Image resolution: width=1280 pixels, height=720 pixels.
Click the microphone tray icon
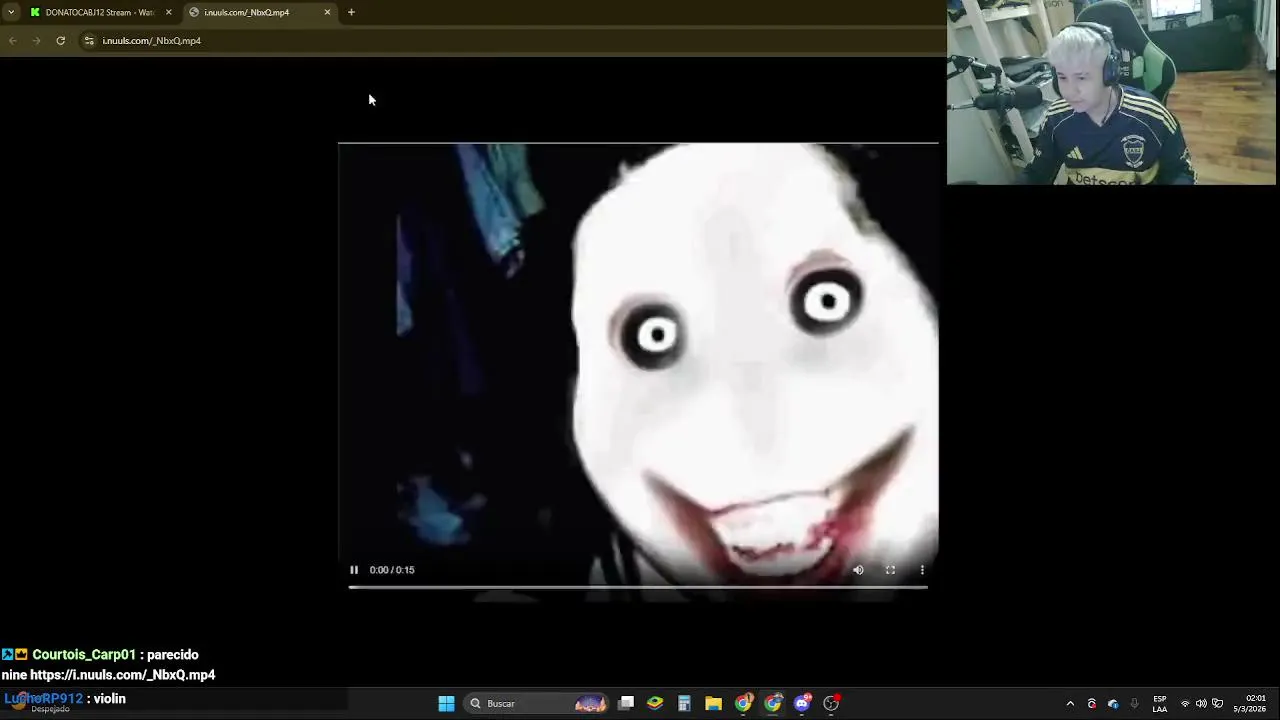pyautogui.click(x=1134, y=704)
